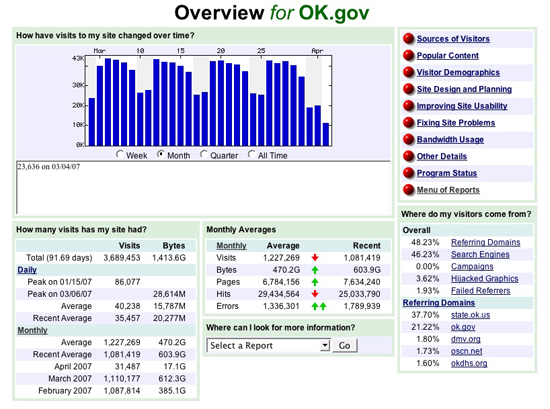Select the Month radio button

point(161,154)
